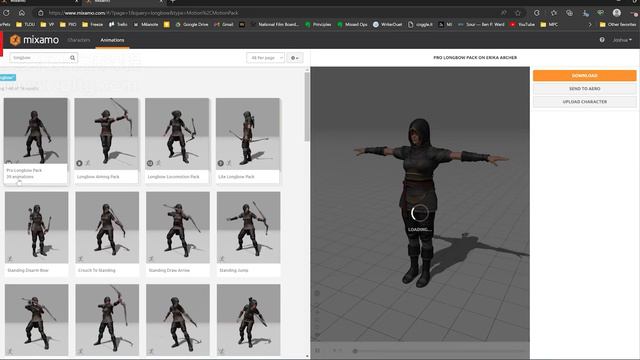Open the TLOU bookmarks folder
Image resolution: width=640 pixels, height=360 pixels.
25,24
